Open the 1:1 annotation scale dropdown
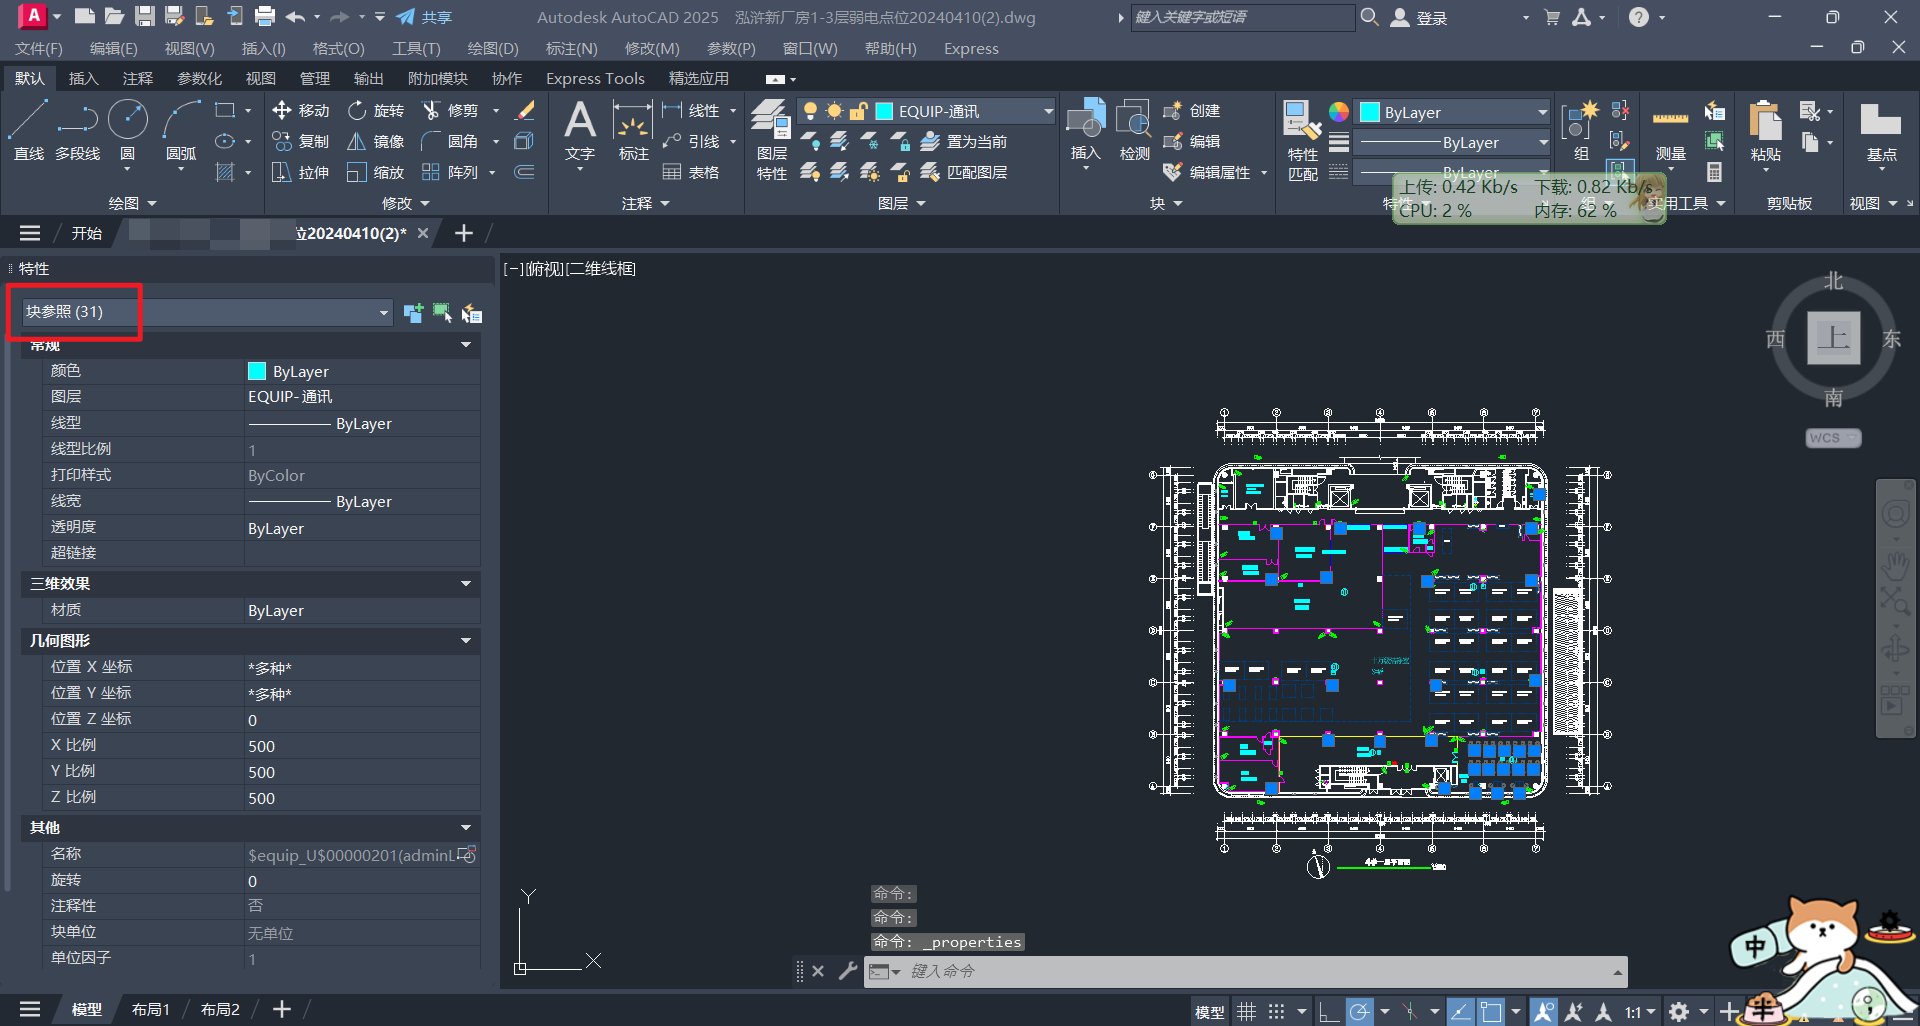Image resolution: width=1920 pixels, height=1026 pixels. pos(1639,1012)
